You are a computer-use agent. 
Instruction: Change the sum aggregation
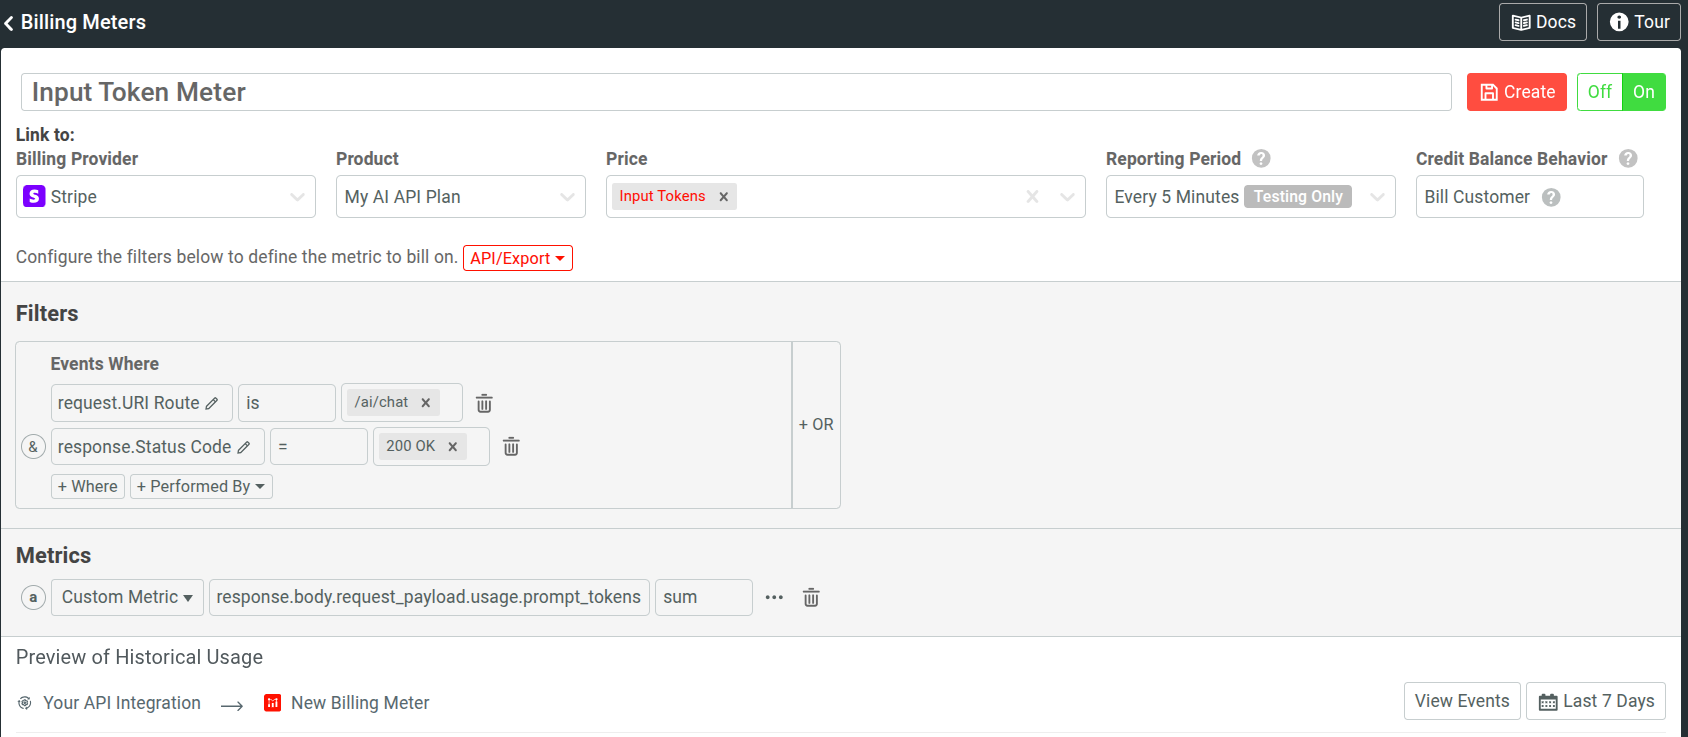pyautogui.click(x=704, y=598)
